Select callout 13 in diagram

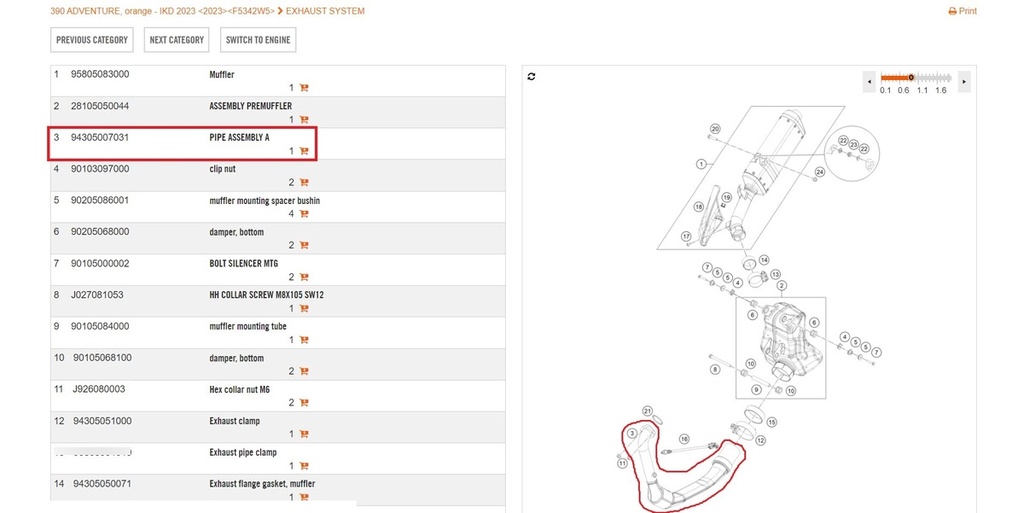pyautogui.click(x=775, y=275)
